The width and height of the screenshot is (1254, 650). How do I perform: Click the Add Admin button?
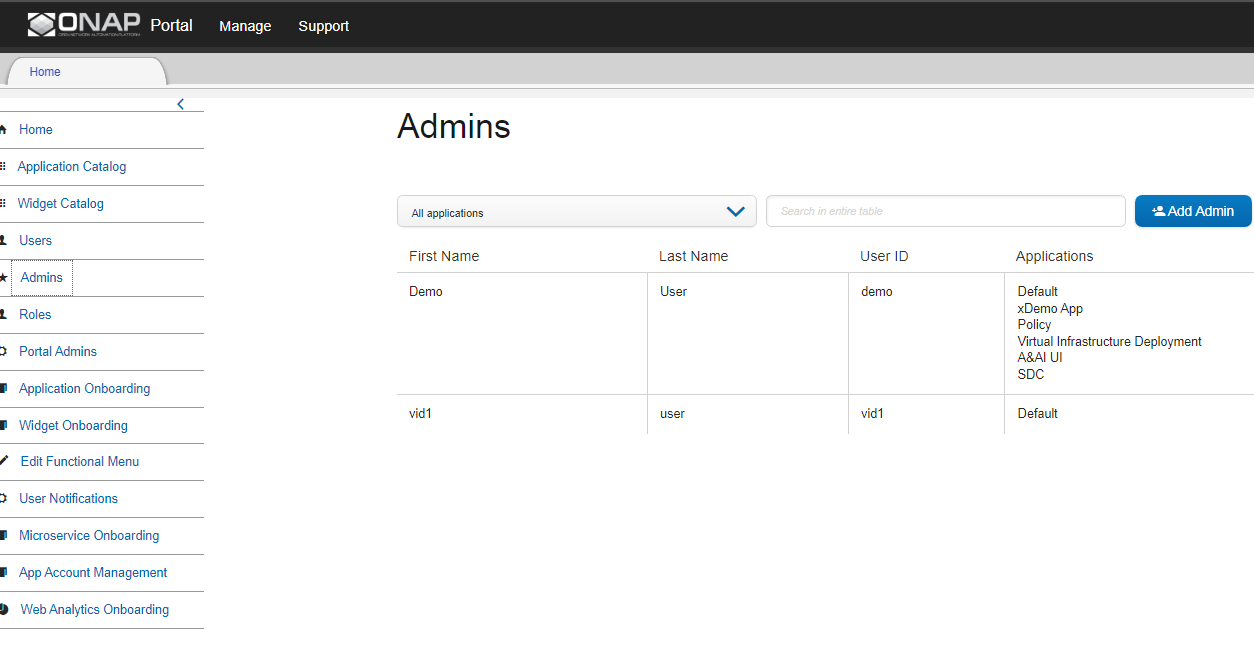click(1193, 211)
